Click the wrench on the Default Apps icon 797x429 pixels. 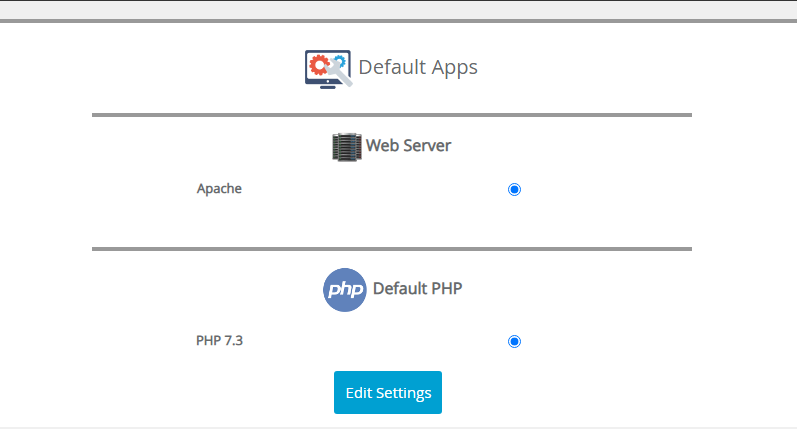(339, 74)
